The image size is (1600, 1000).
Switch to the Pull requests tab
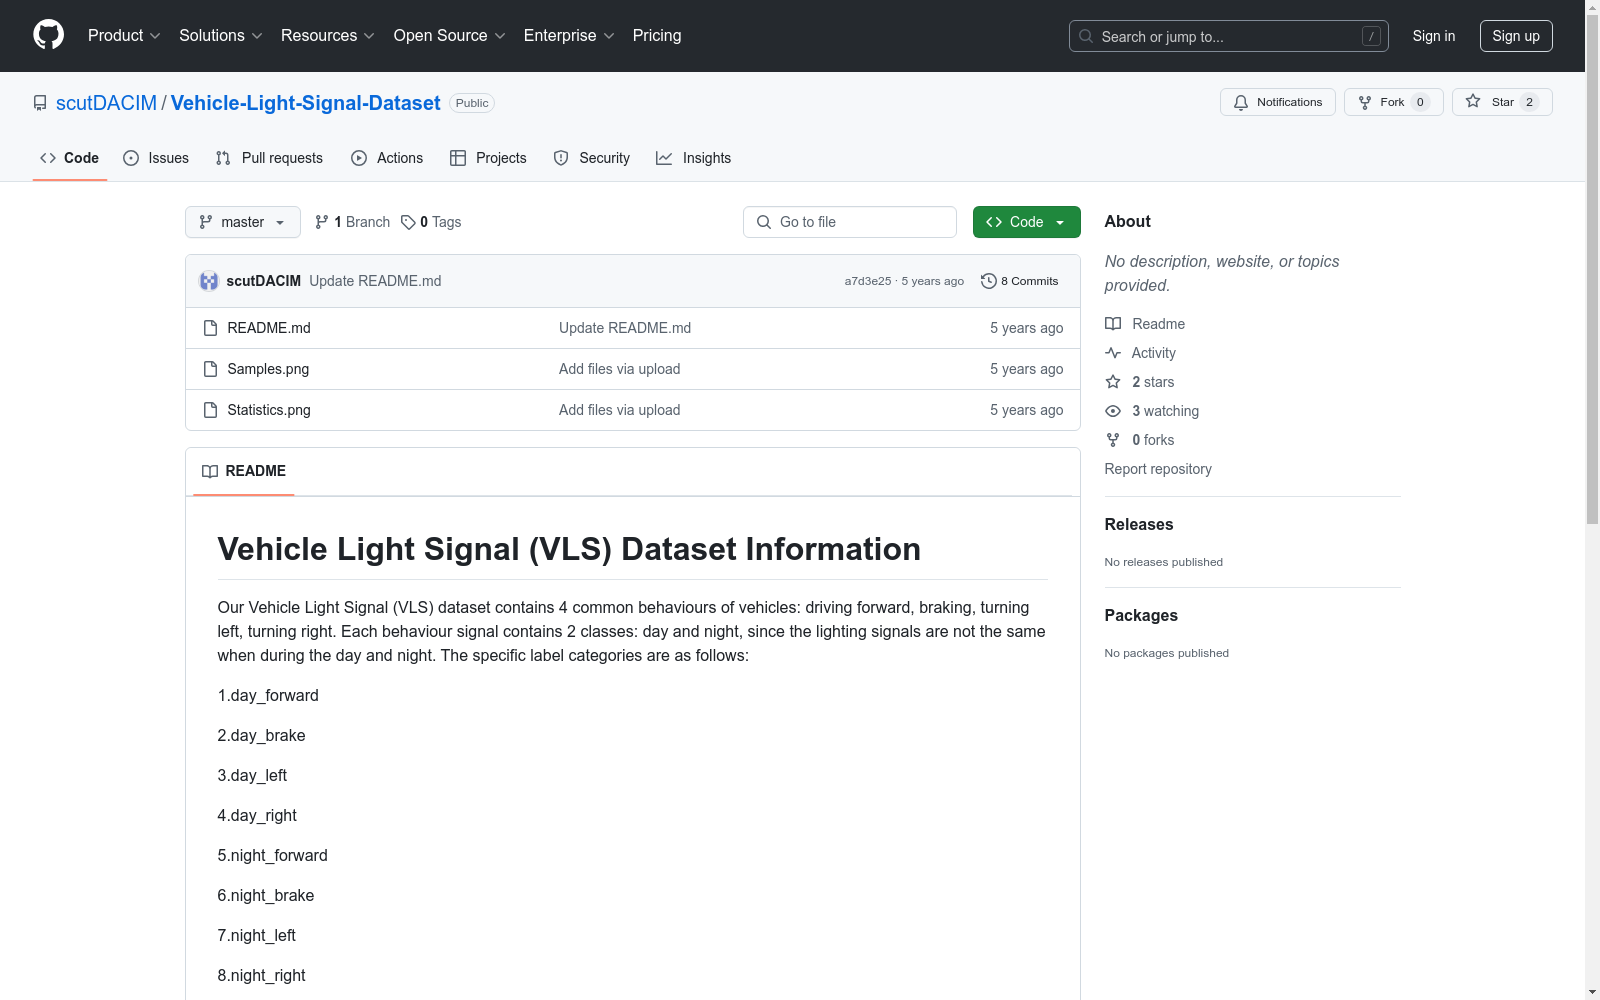click(x=269, y=158)
